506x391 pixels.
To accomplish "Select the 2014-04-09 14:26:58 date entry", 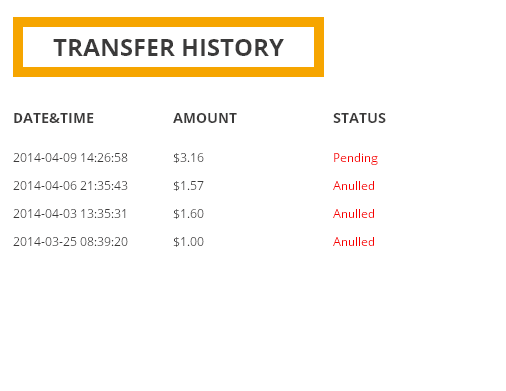I will (x=70, y=158).
